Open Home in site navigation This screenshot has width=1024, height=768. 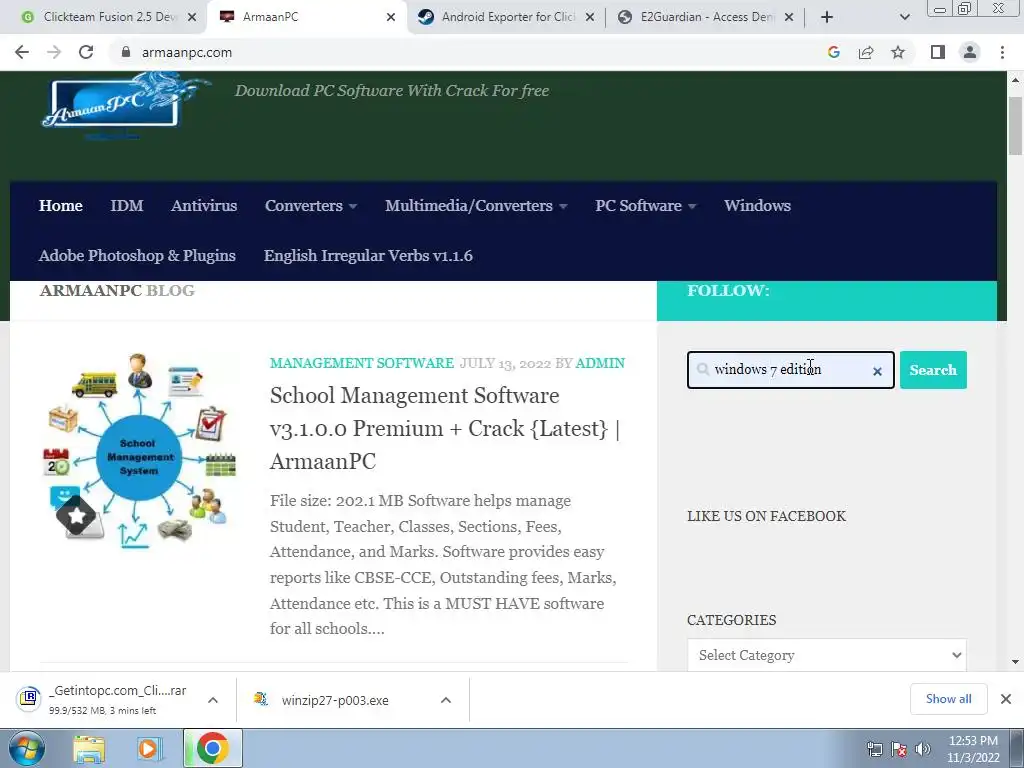tap(61, 206)
